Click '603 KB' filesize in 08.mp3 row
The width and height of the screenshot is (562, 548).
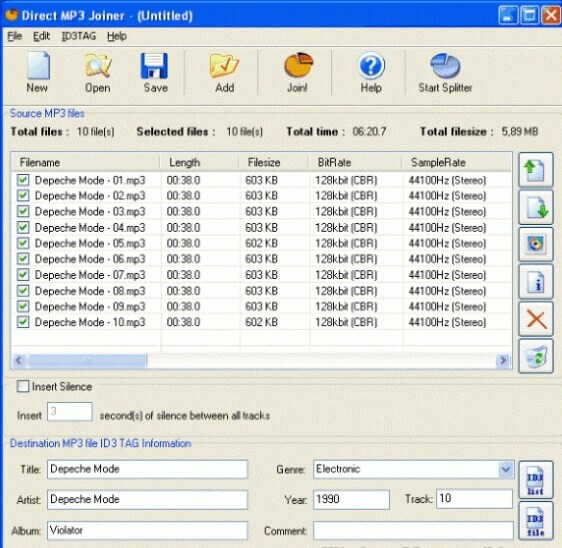coord(261,290)
